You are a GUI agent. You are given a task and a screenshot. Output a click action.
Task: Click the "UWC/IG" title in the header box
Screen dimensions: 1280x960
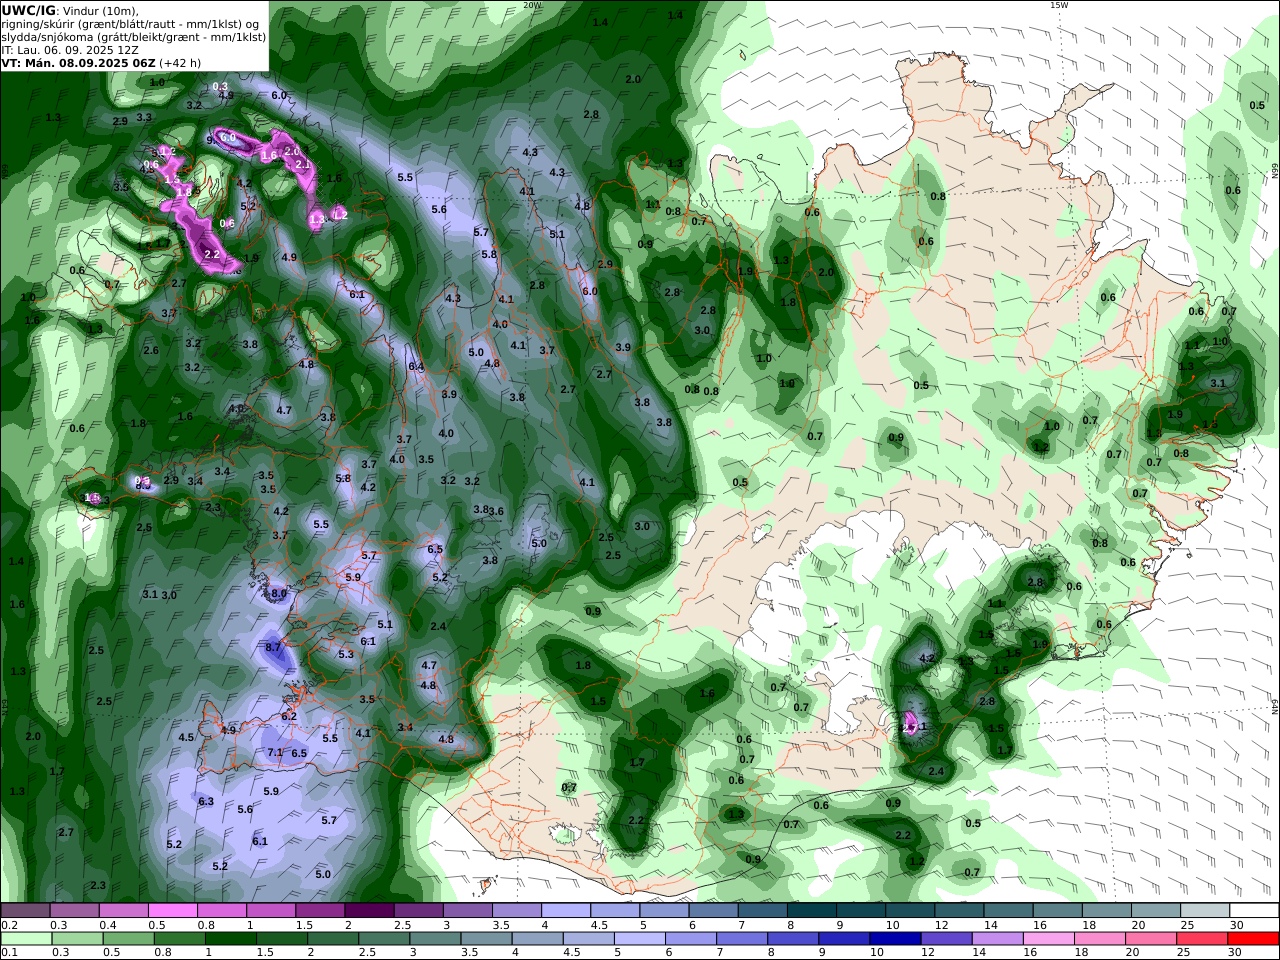[29, 10]
